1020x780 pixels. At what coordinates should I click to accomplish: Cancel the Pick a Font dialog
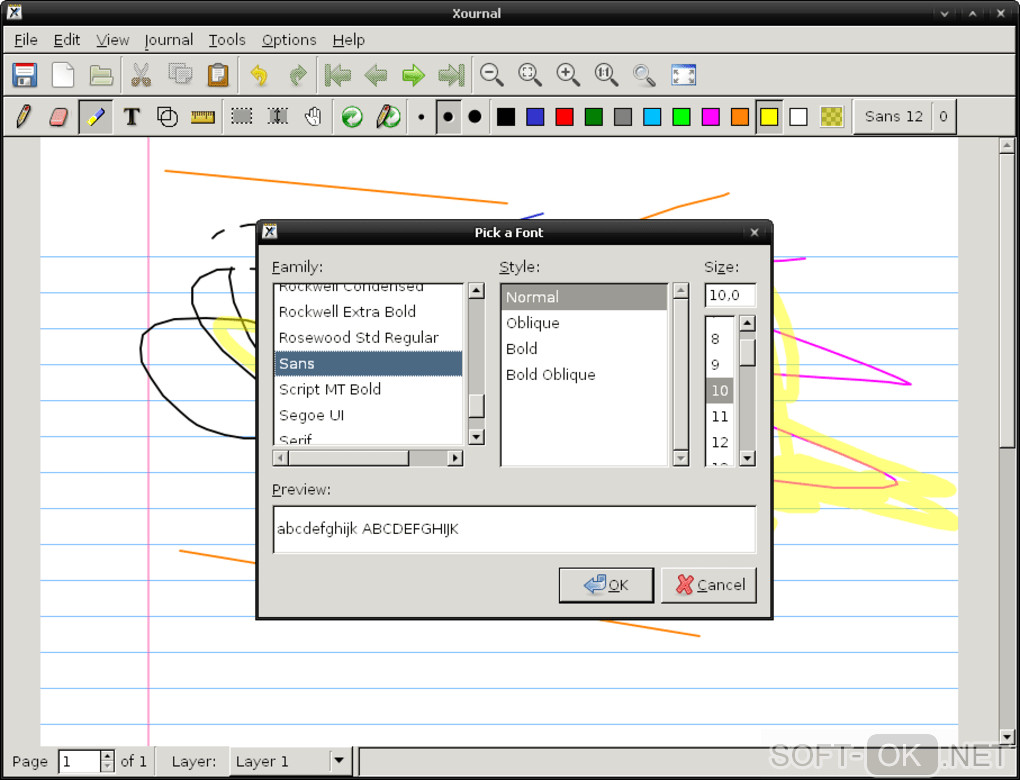708,585
